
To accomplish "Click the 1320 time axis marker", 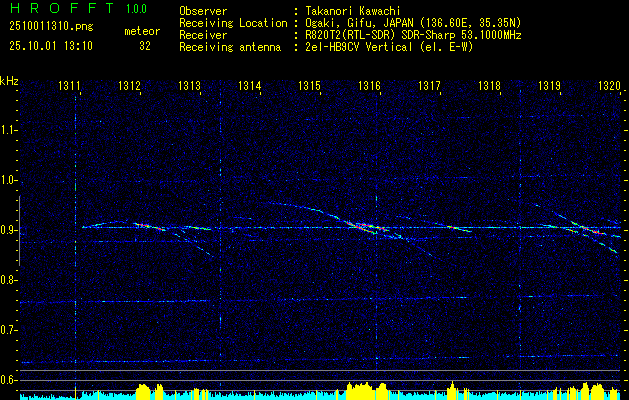I will tap(609, 85).
